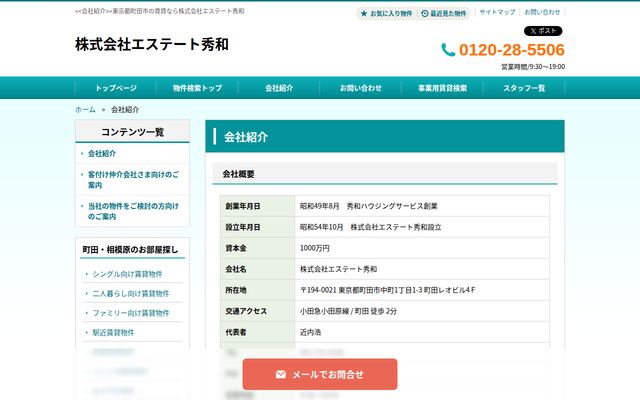Click 町田・相模原のお部屋探し heading
The height and width of the screenshot is (400, 640).
(130, 249)
